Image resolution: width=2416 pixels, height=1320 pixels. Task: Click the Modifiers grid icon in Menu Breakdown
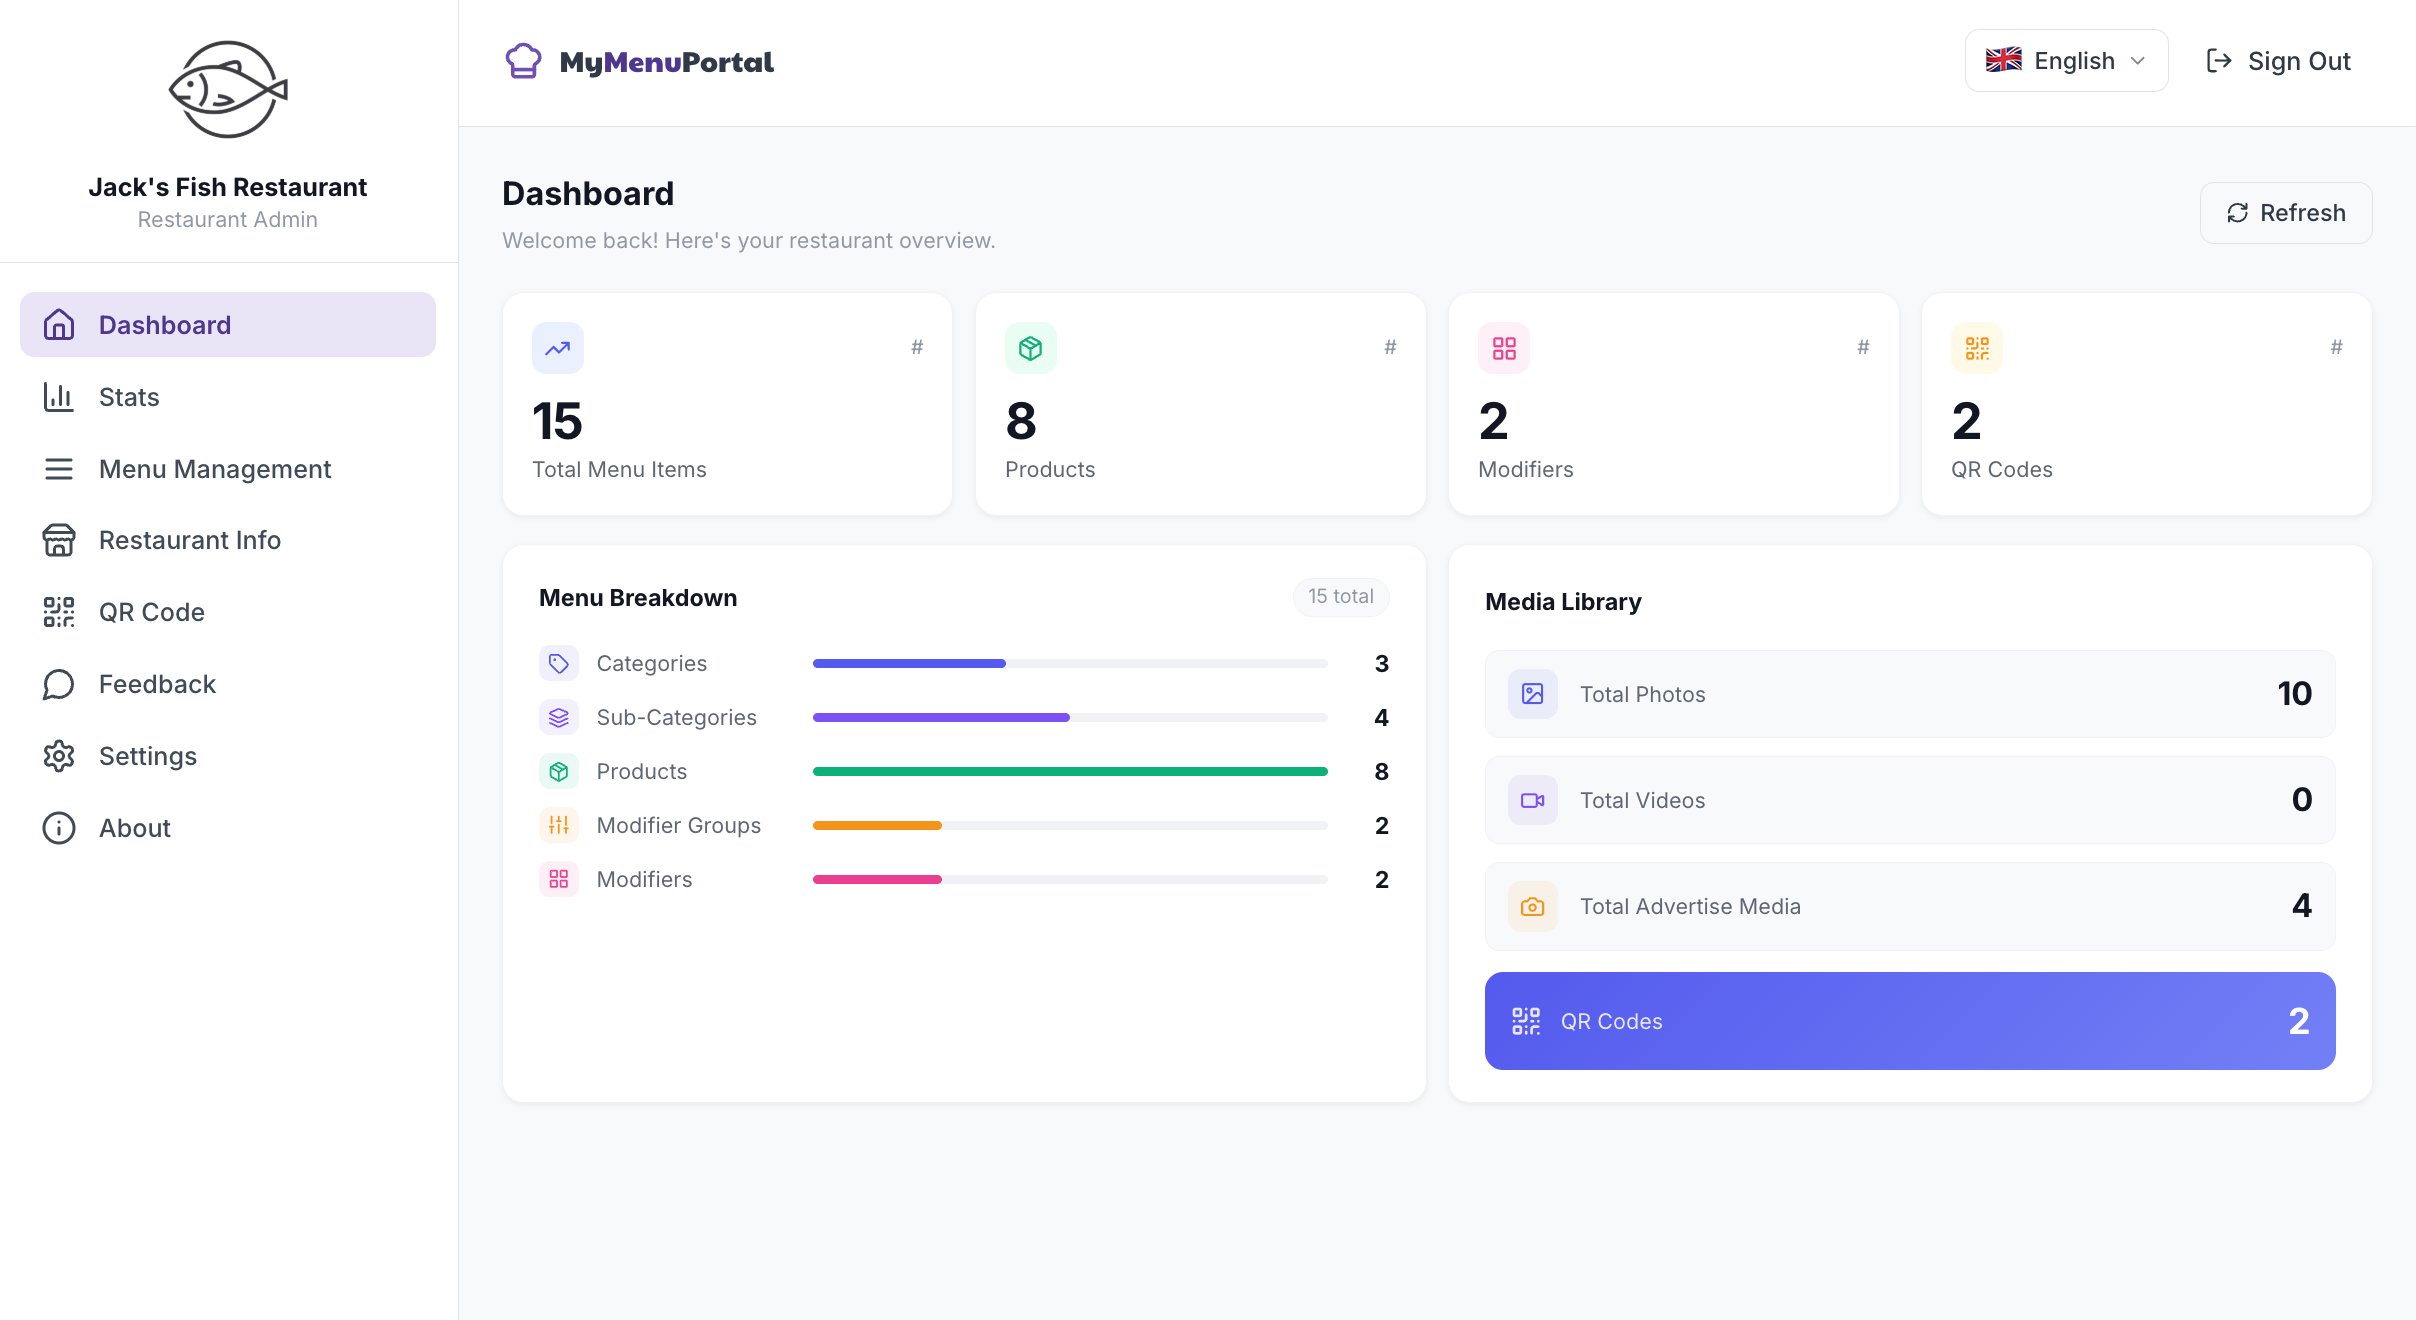[559, 879]
